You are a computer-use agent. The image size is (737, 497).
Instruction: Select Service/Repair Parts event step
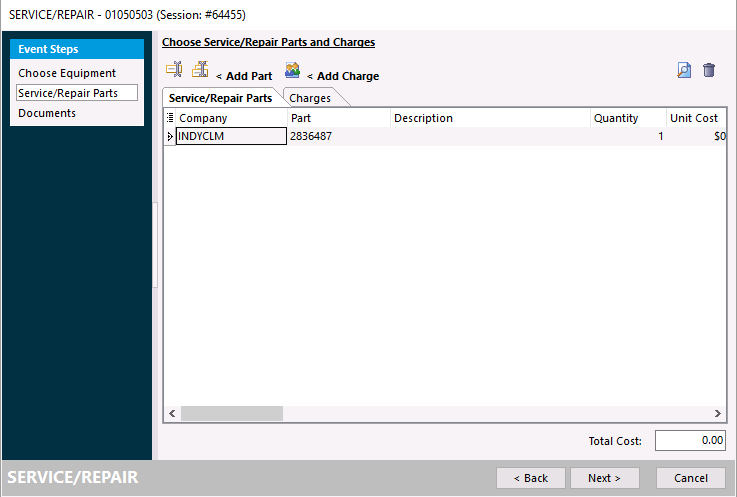pos(67,93)
